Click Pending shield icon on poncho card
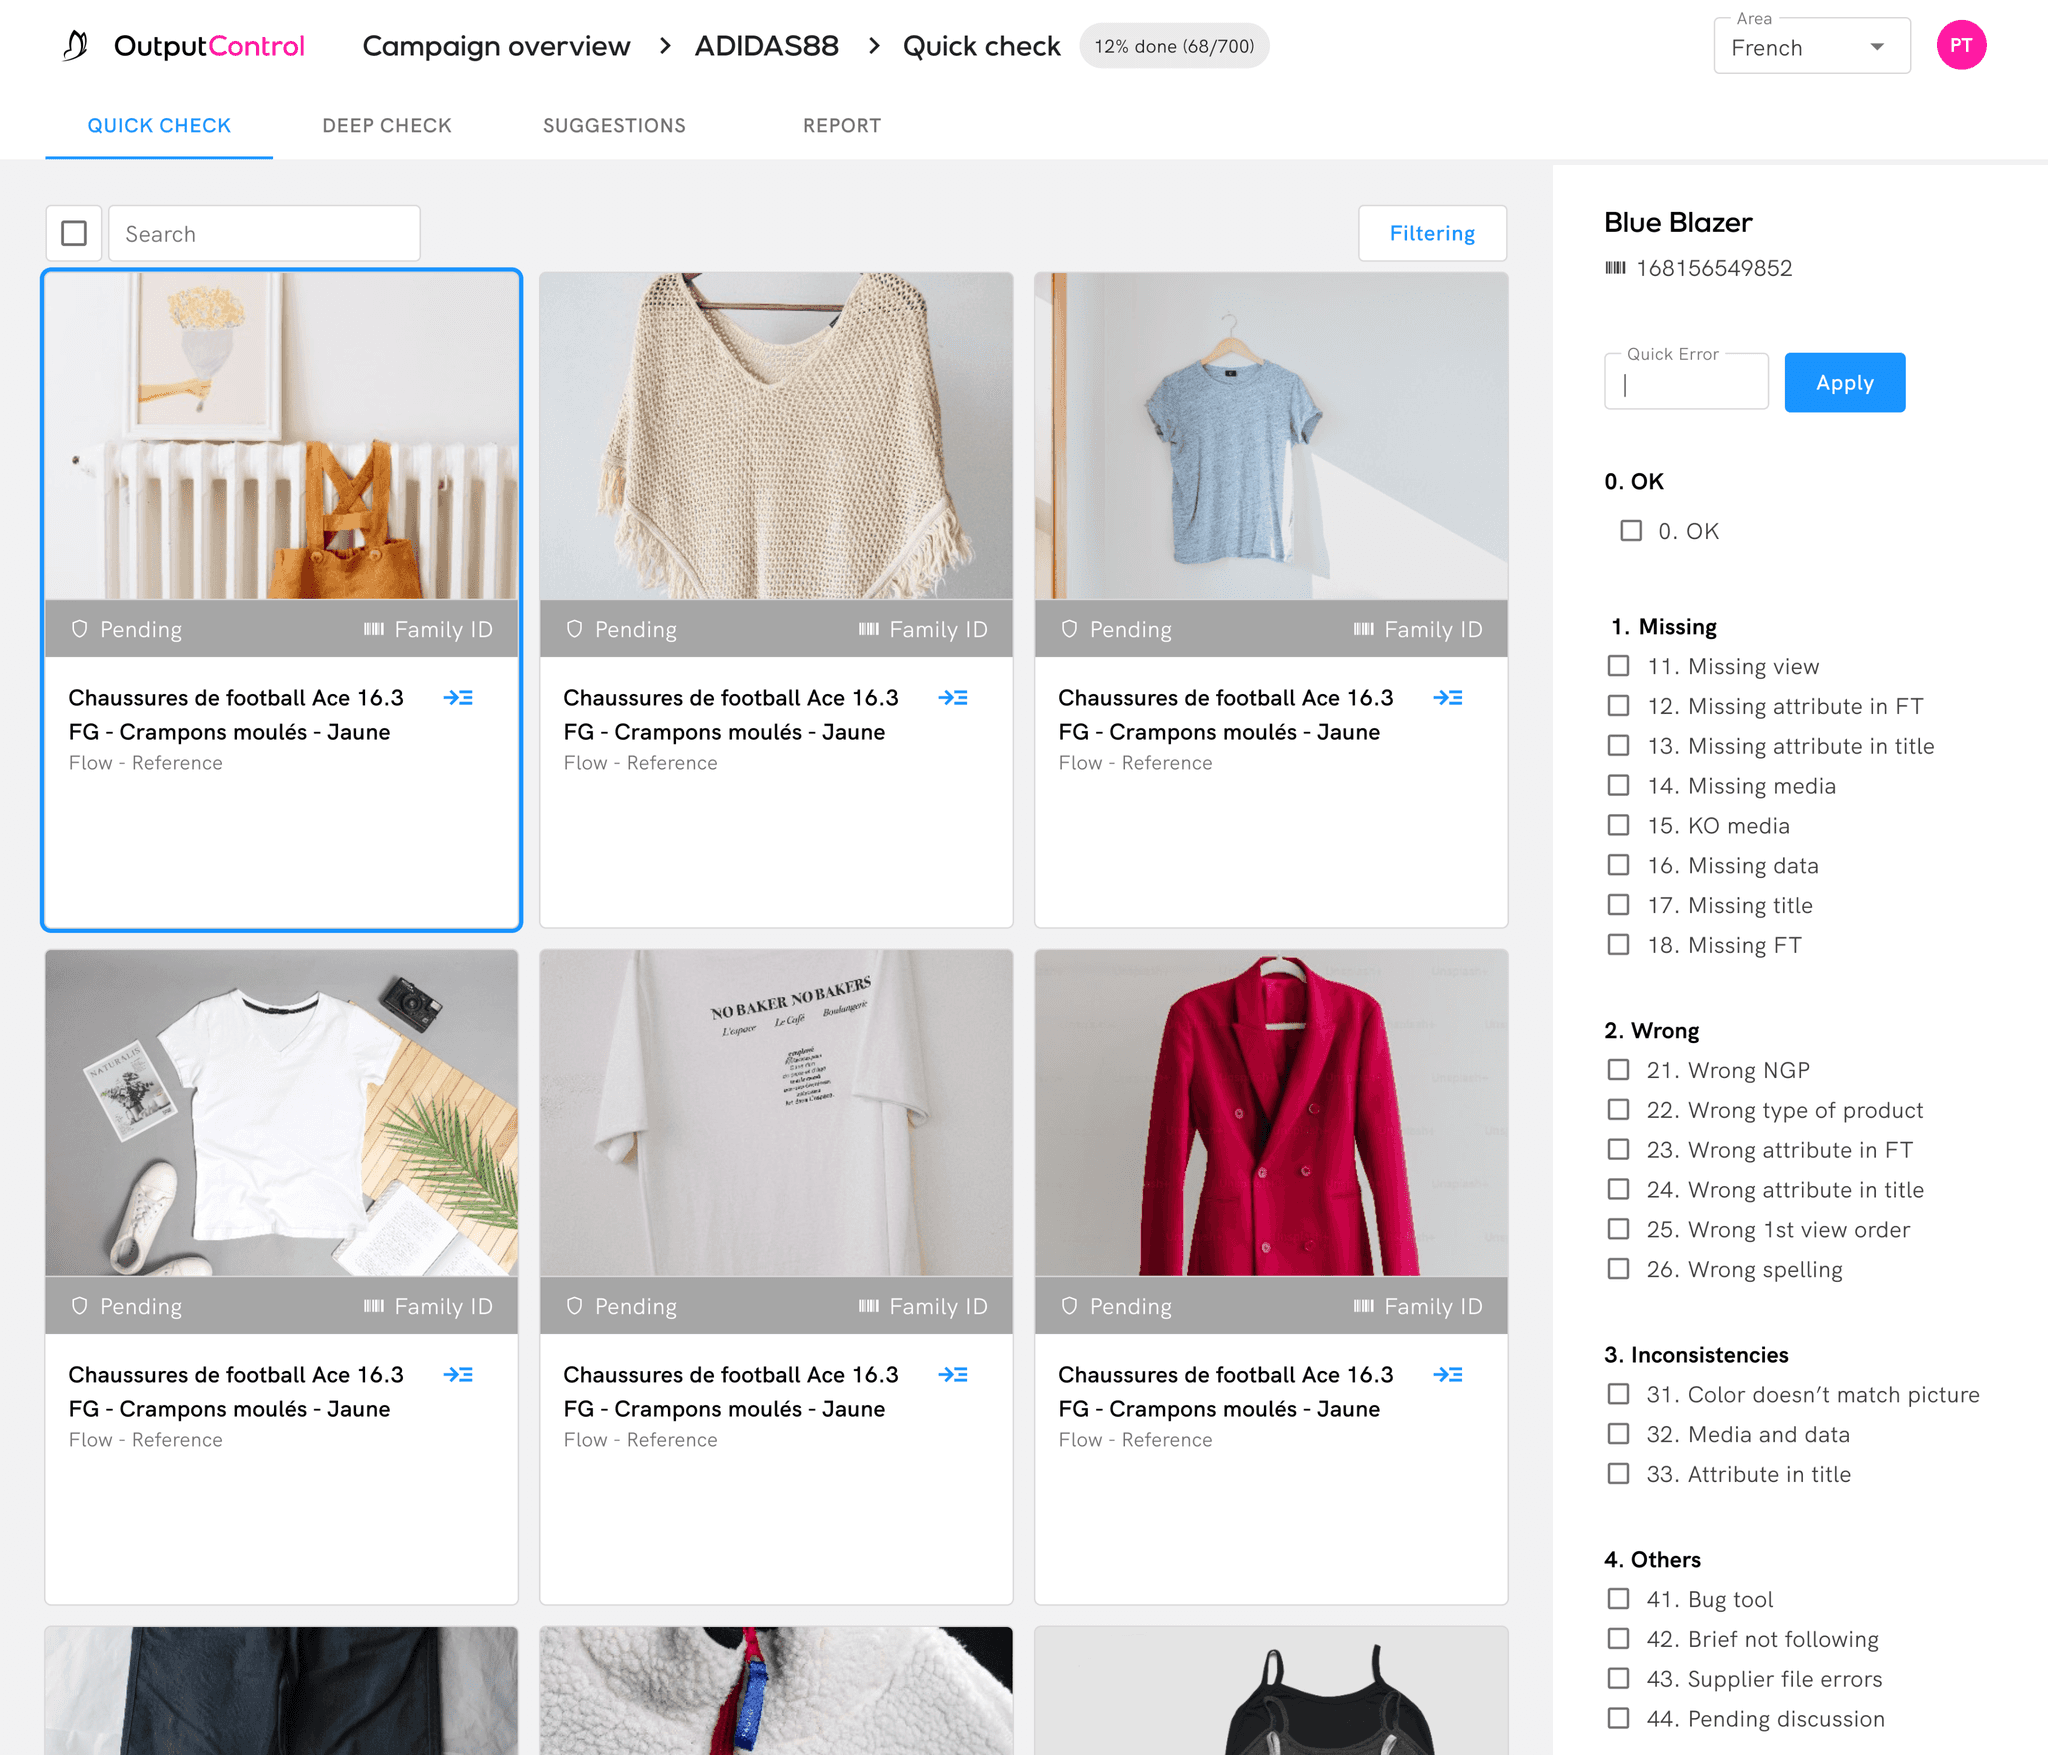The height and width of the screenshot is (1755, 2048). [574, 629]
